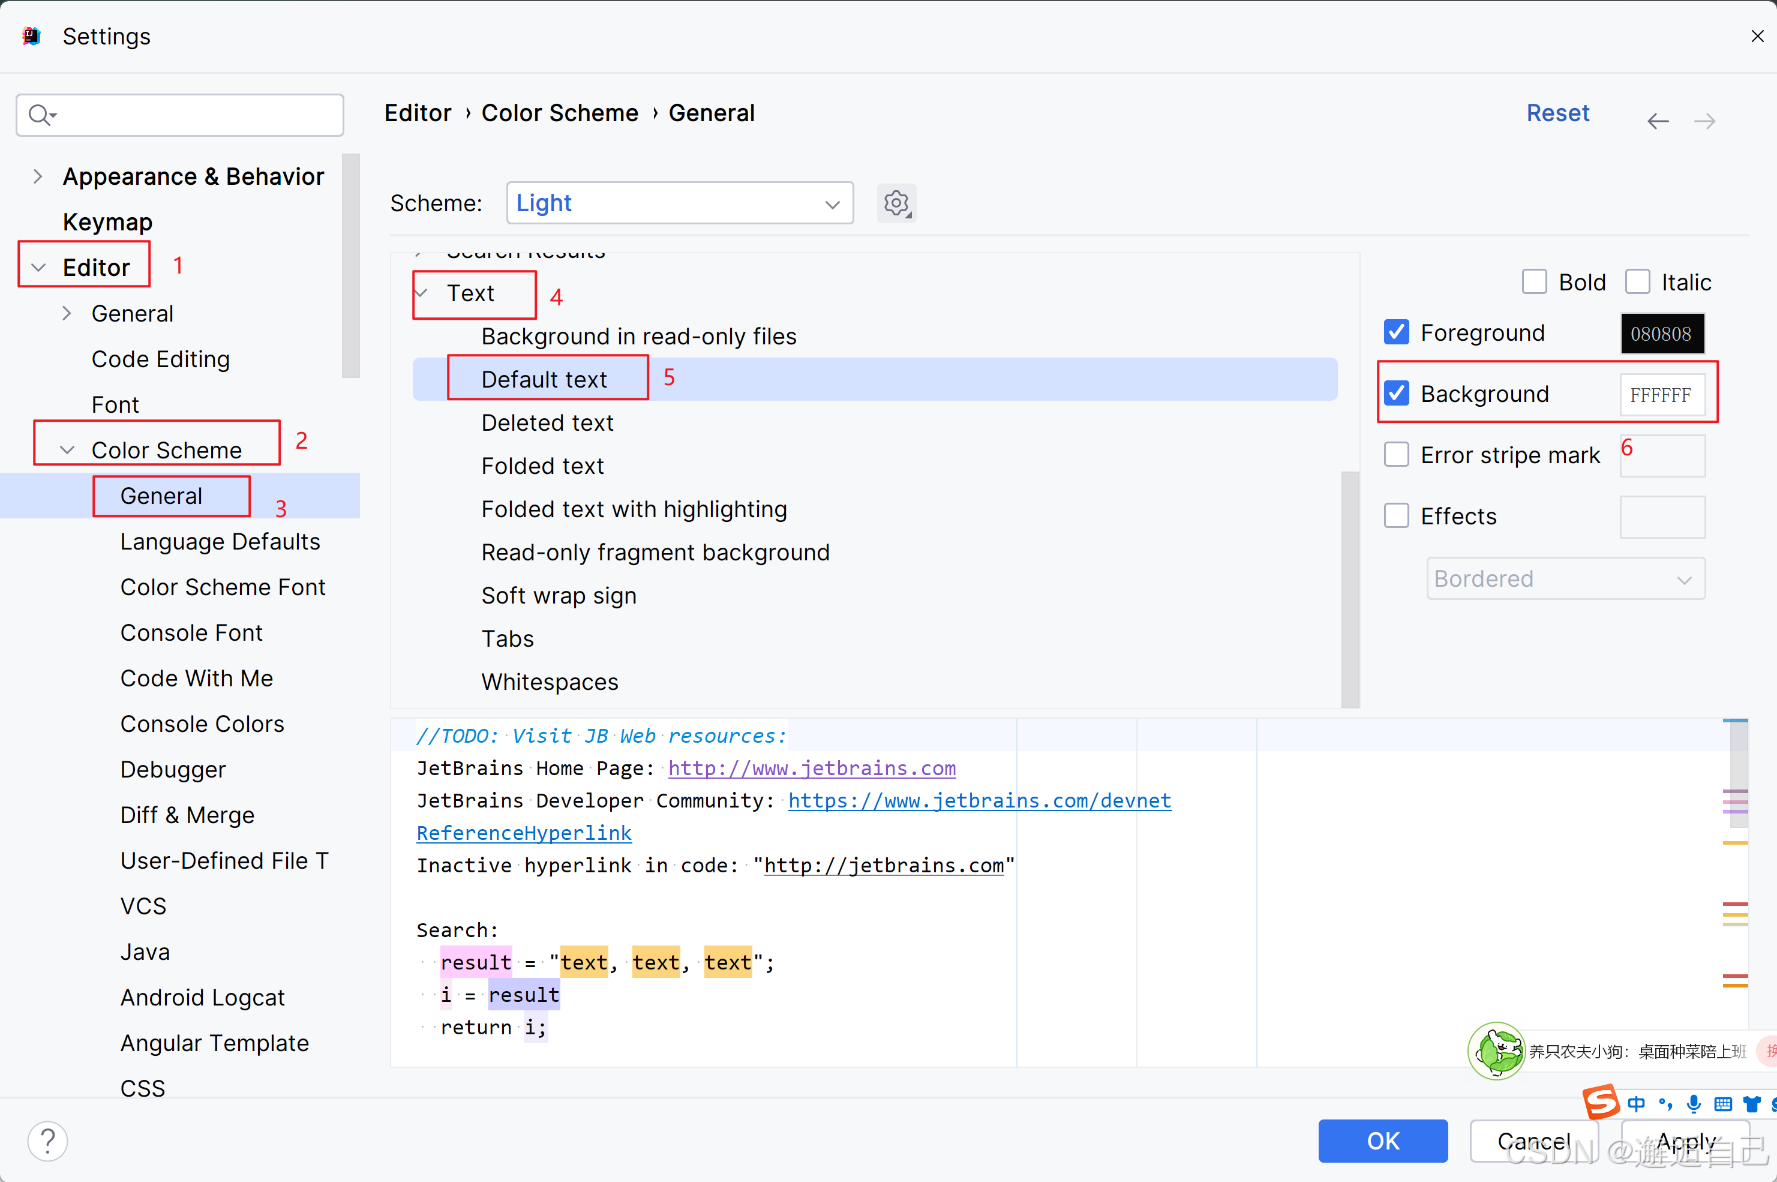
Task: Click the search magnifier icon
Action: pyautogui.click(x=41, y=115)
